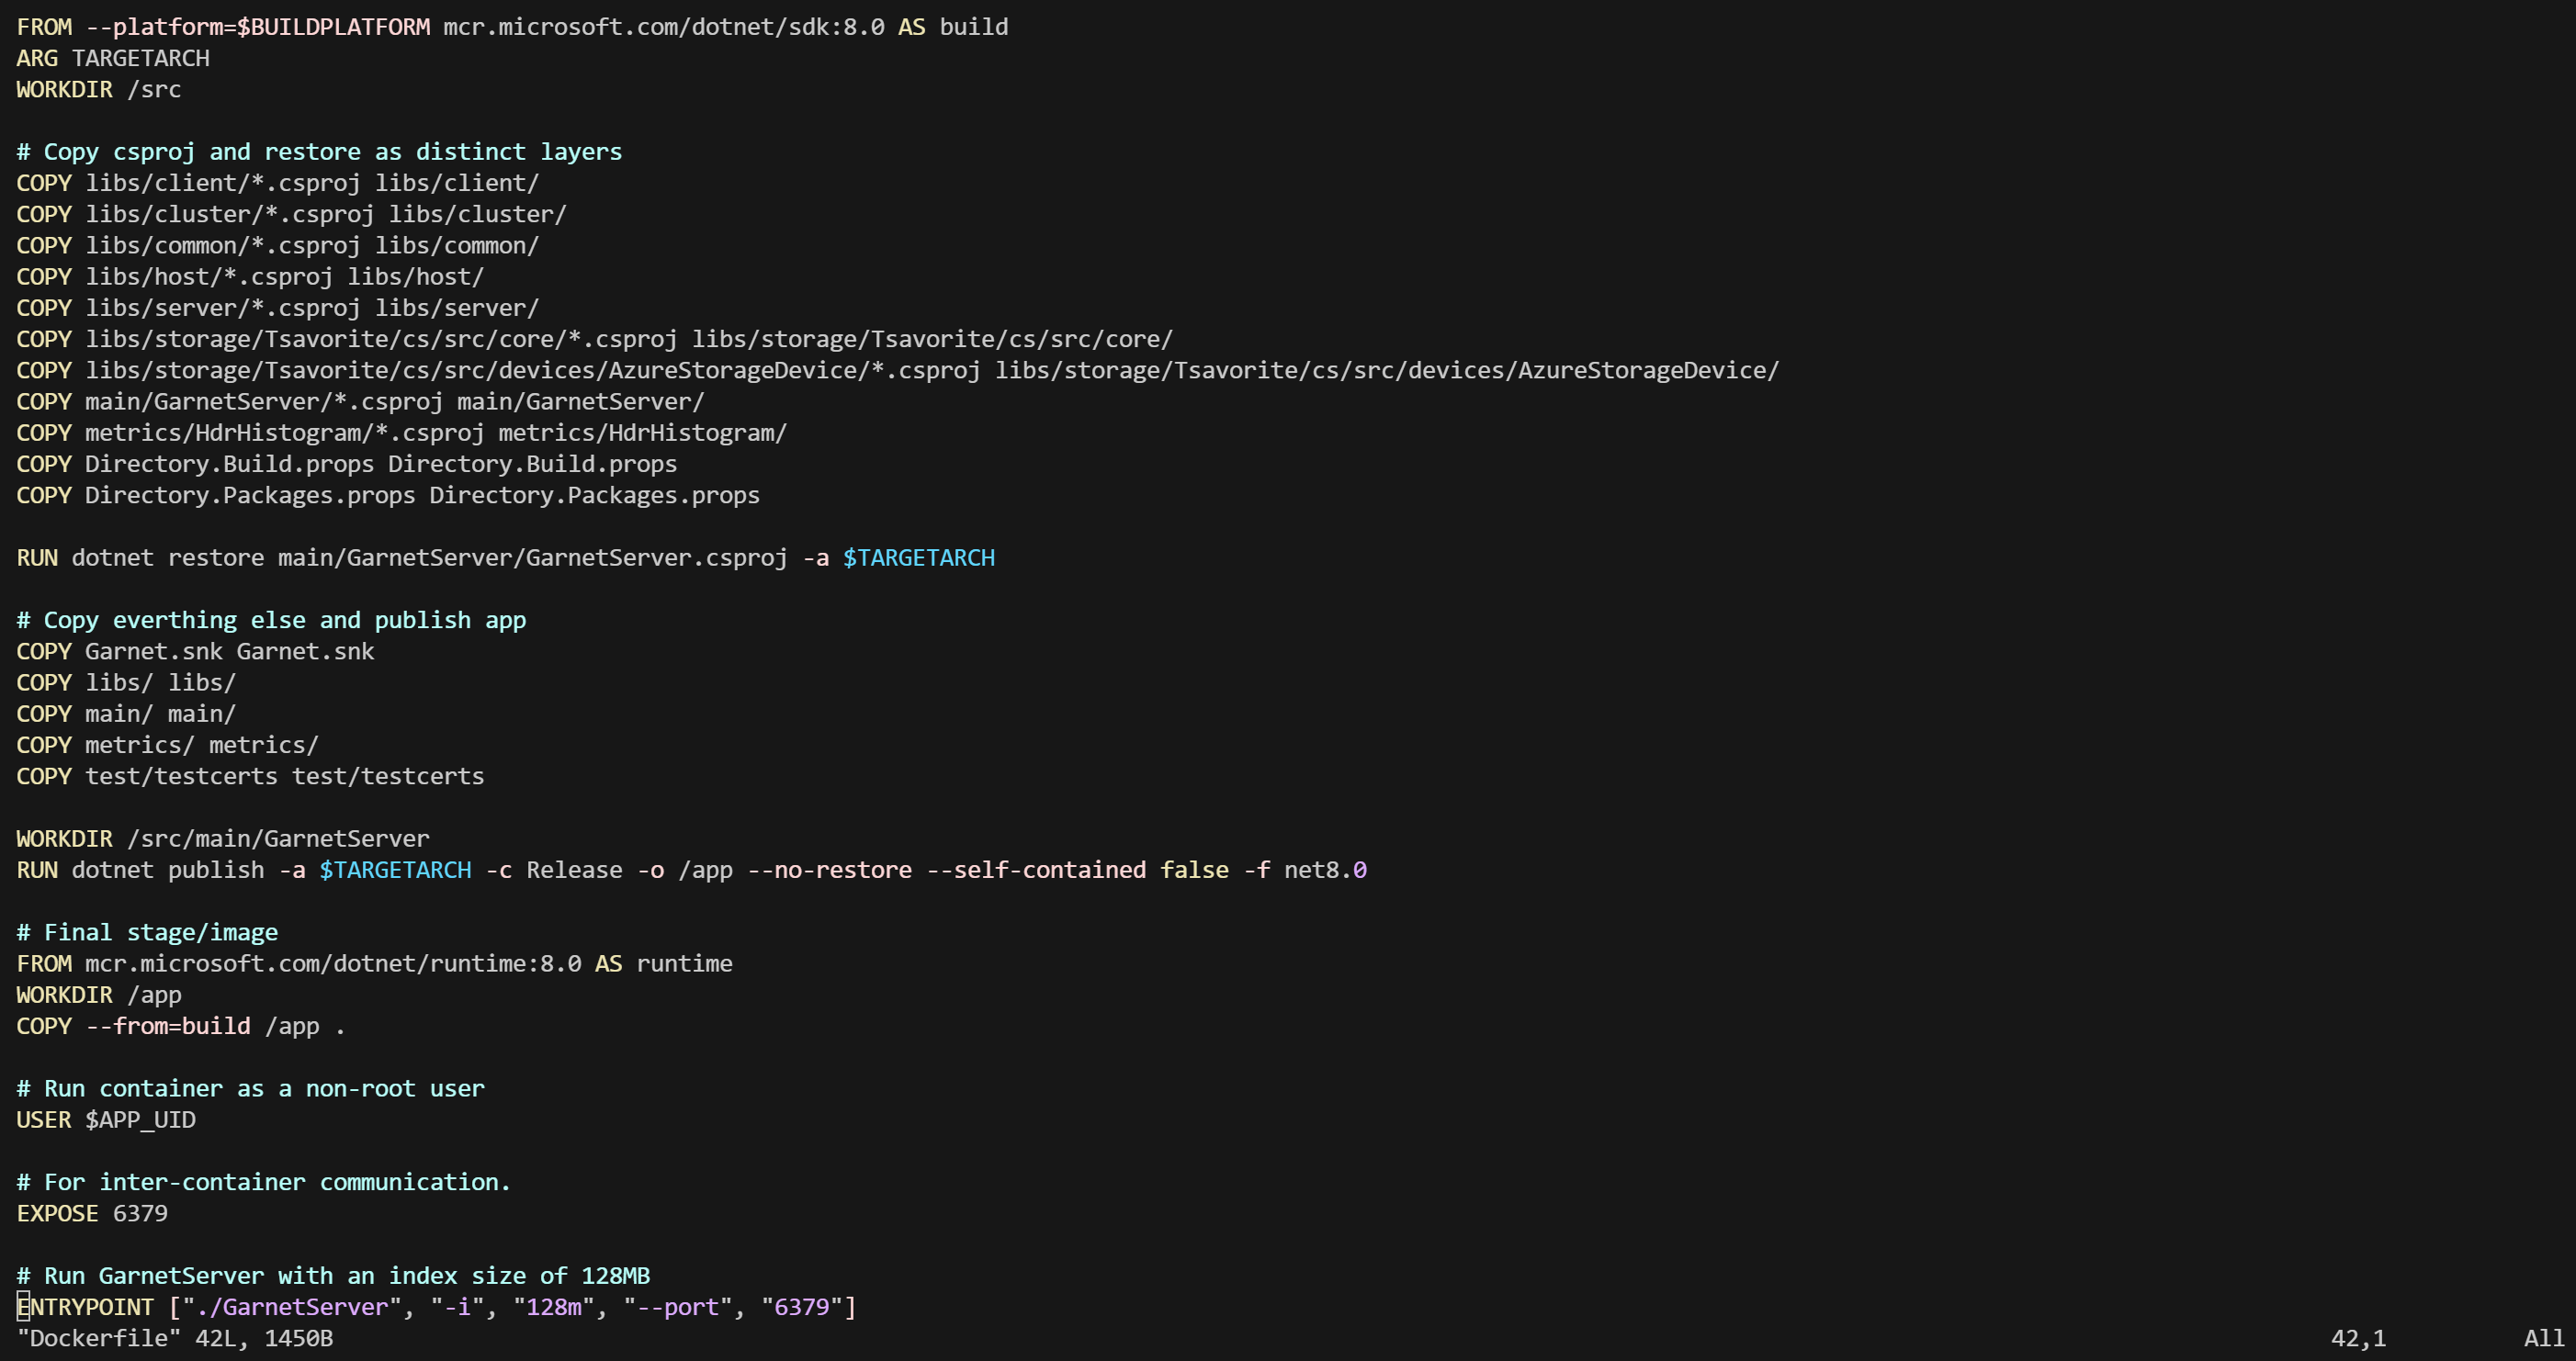Click mcr.microsoft.com/dotnet/sdk:8.0 image name
Image resolution: width=2576 pixels, height=1361 pixels.
click(664, 27)
